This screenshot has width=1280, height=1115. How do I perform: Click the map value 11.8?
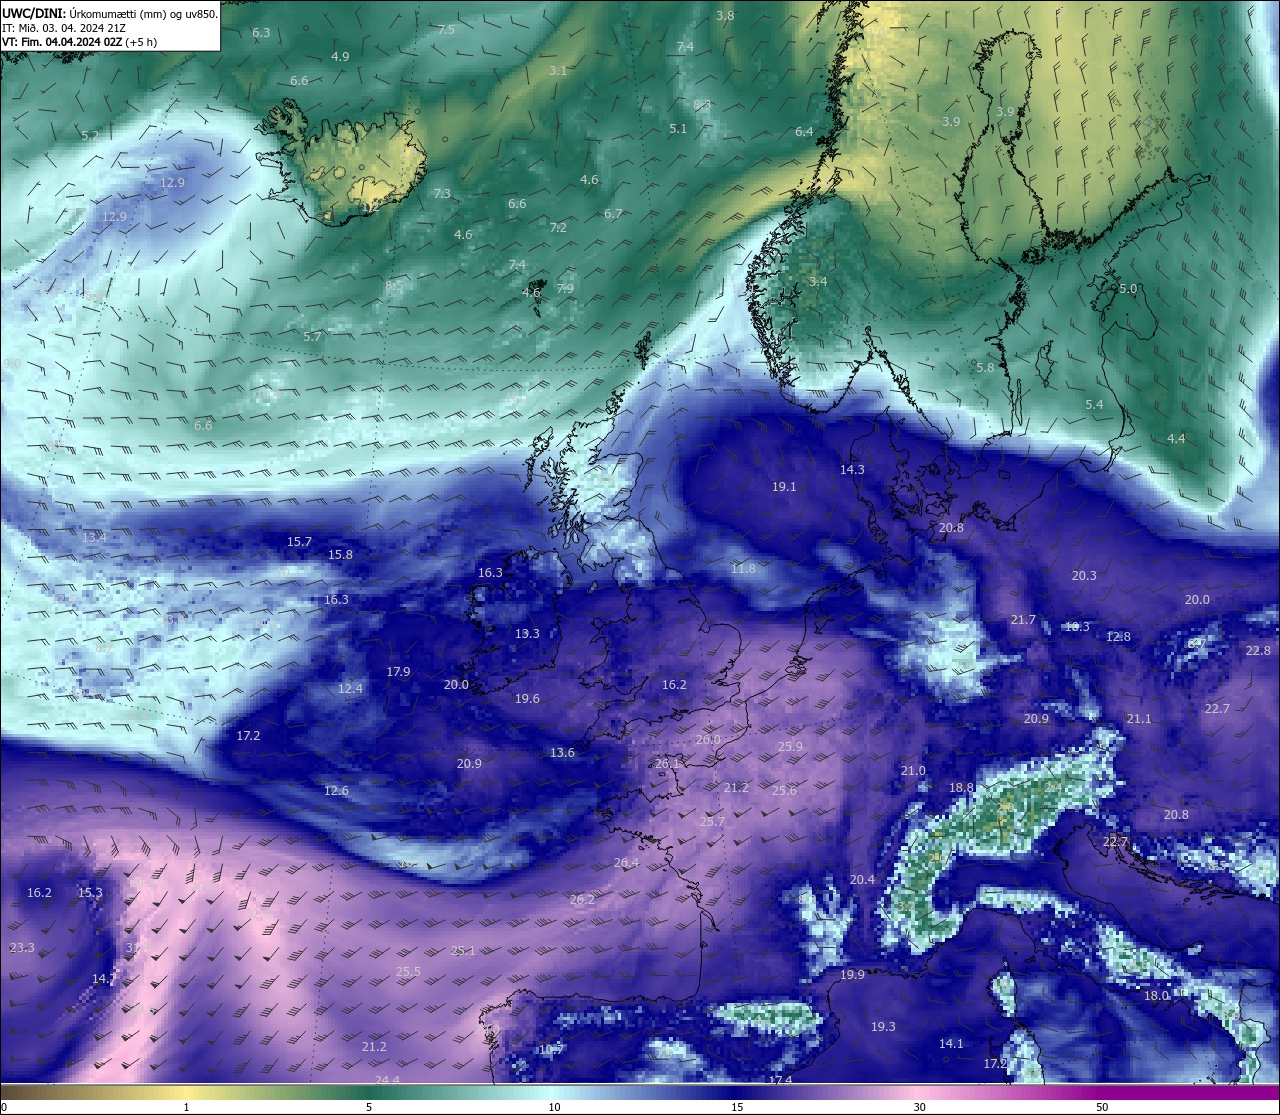[743, 569]
